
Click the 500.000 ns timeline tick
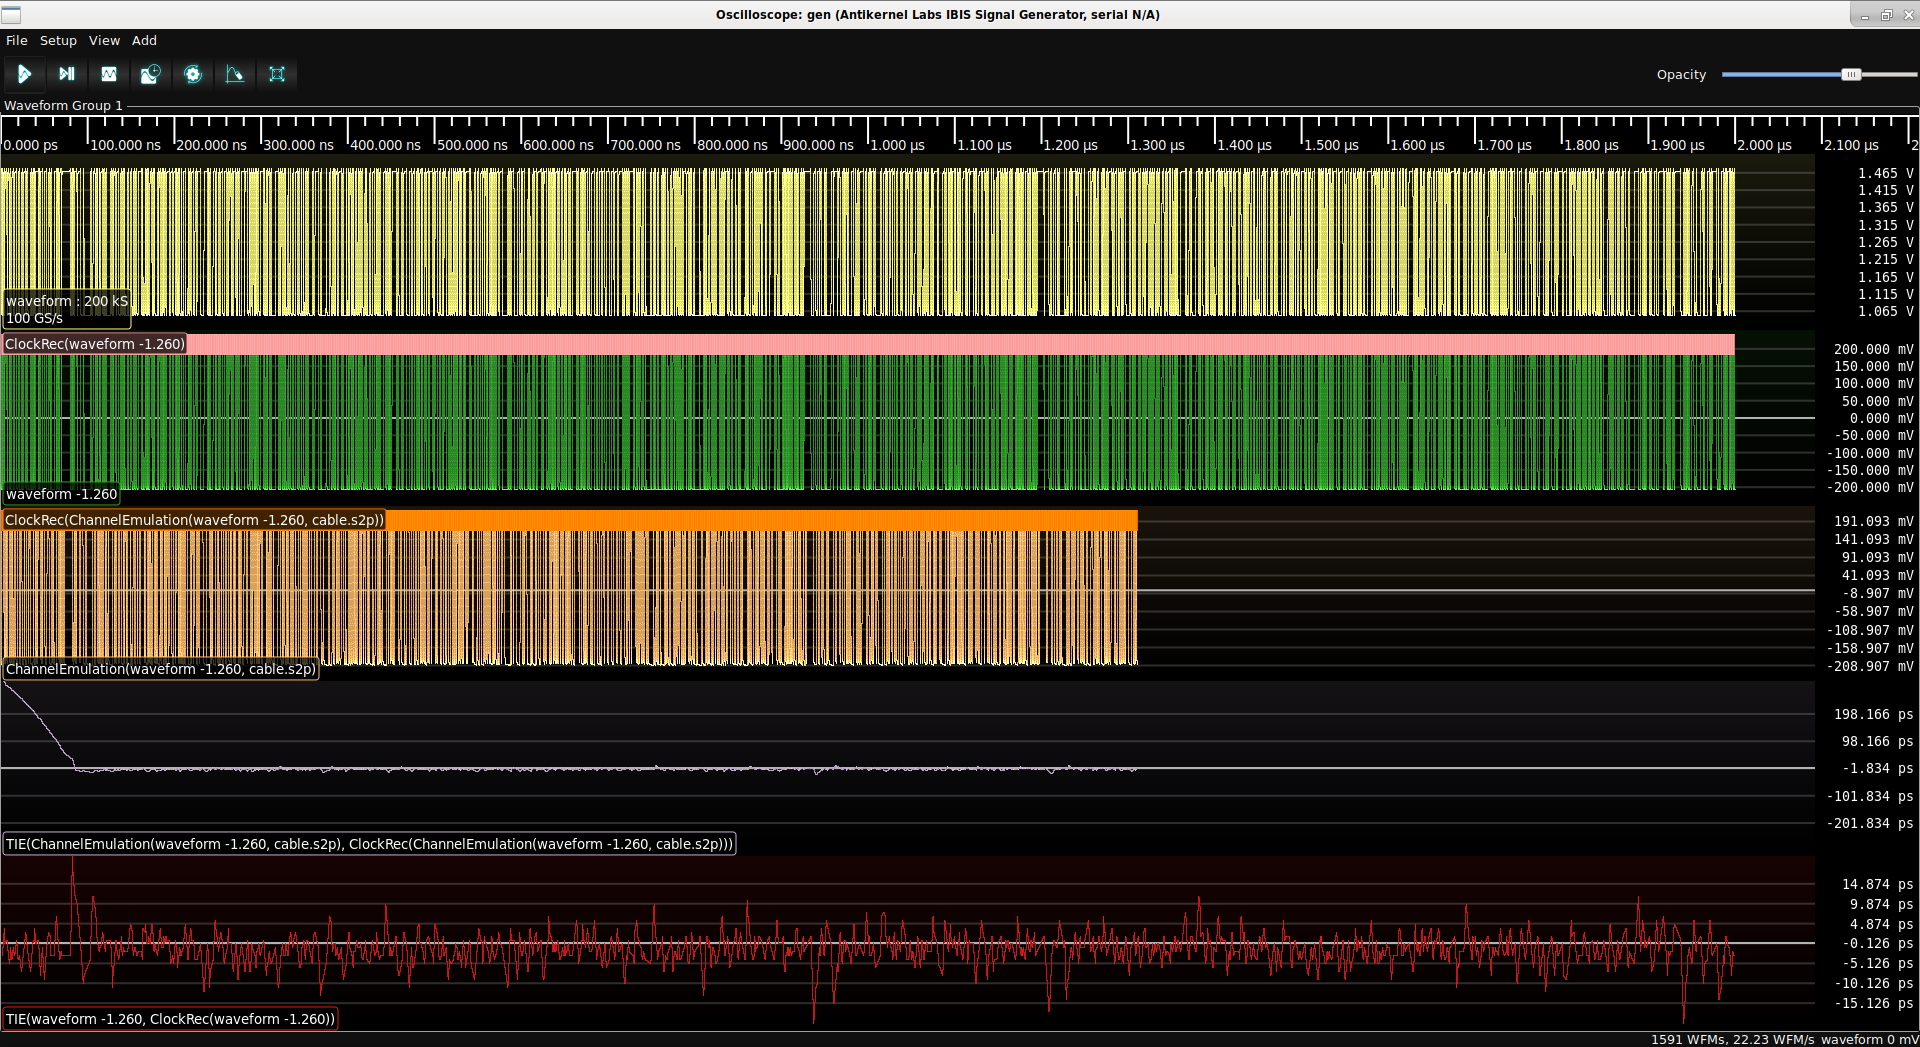[472, 145]
